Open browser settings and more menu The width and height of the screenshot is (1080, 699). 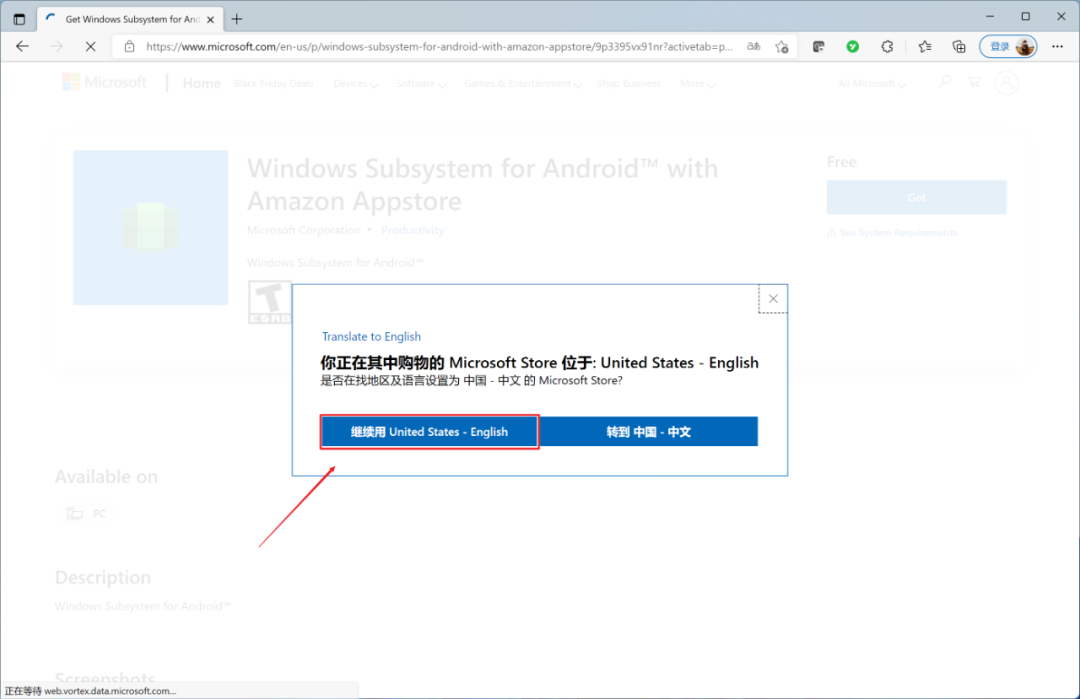[x=1057, y=46]
